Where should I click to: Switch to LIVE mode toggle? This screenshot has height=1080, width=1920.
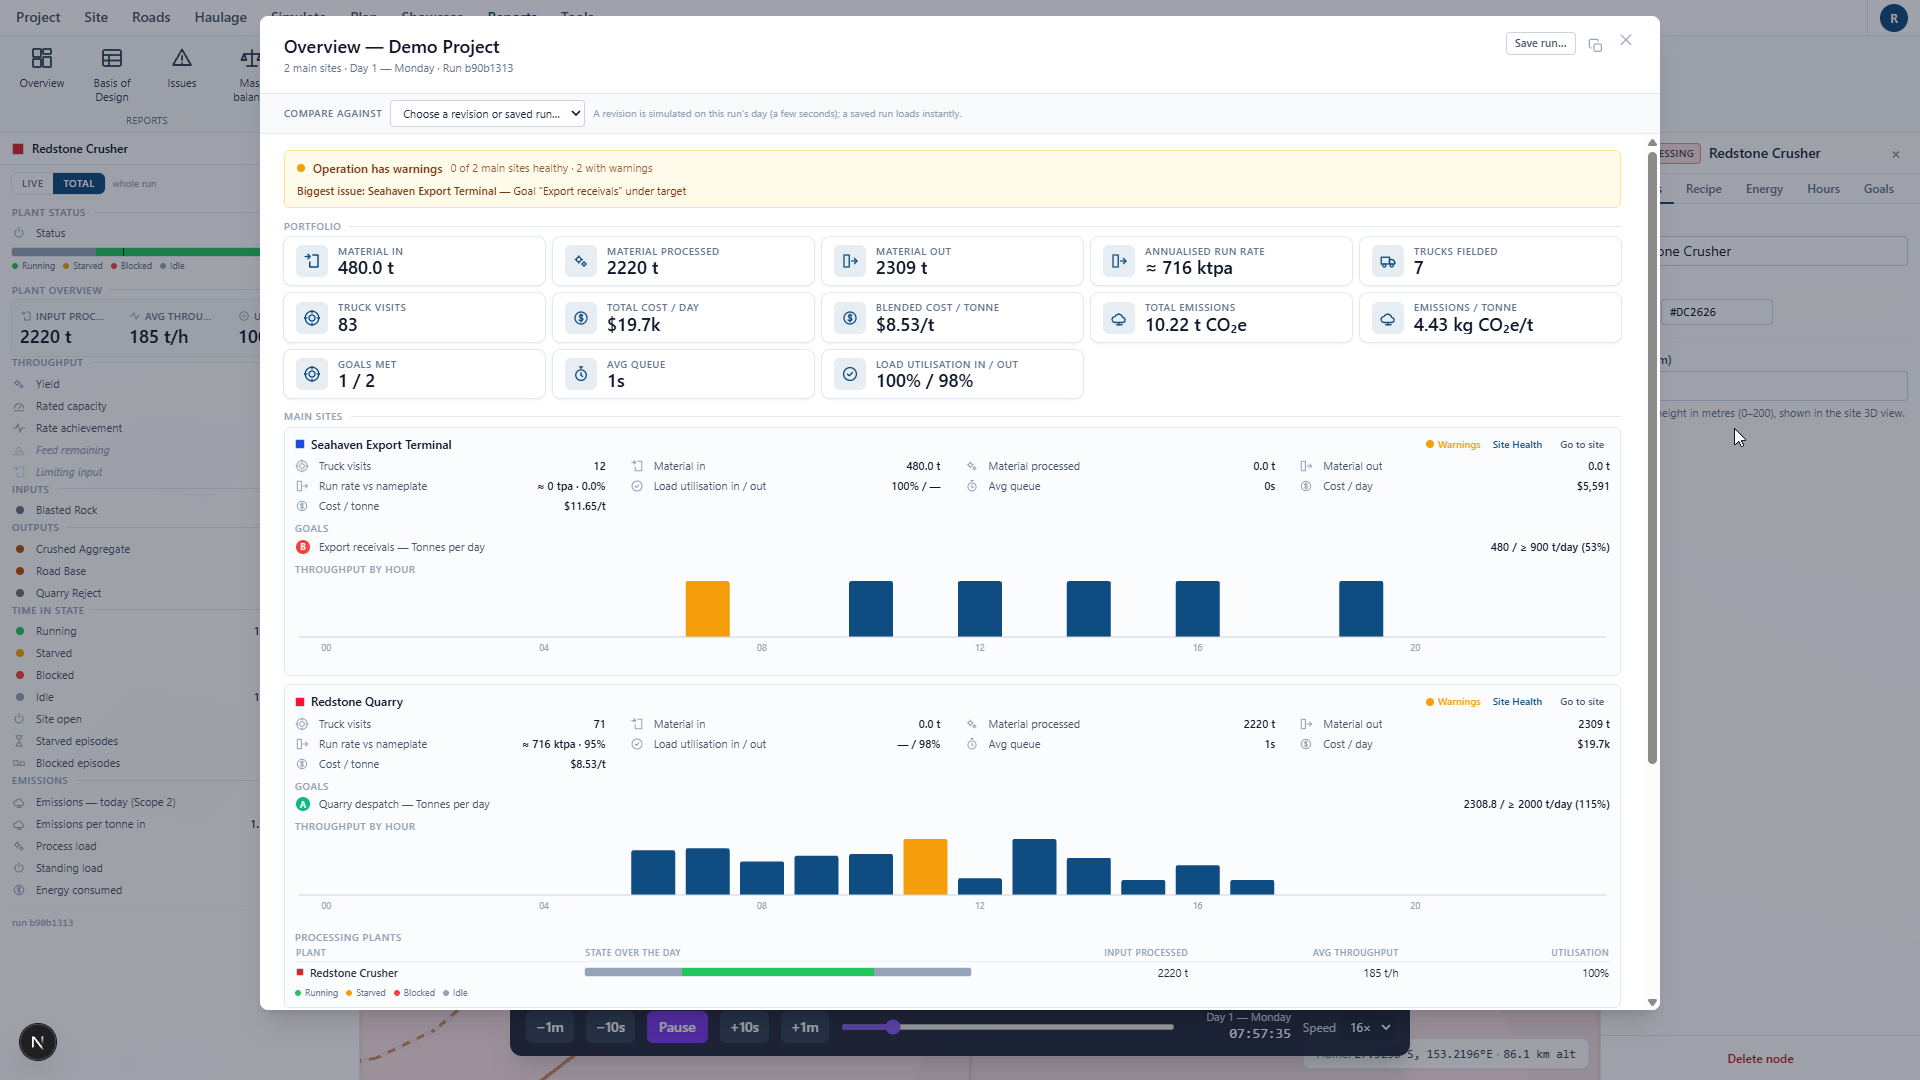33,184
